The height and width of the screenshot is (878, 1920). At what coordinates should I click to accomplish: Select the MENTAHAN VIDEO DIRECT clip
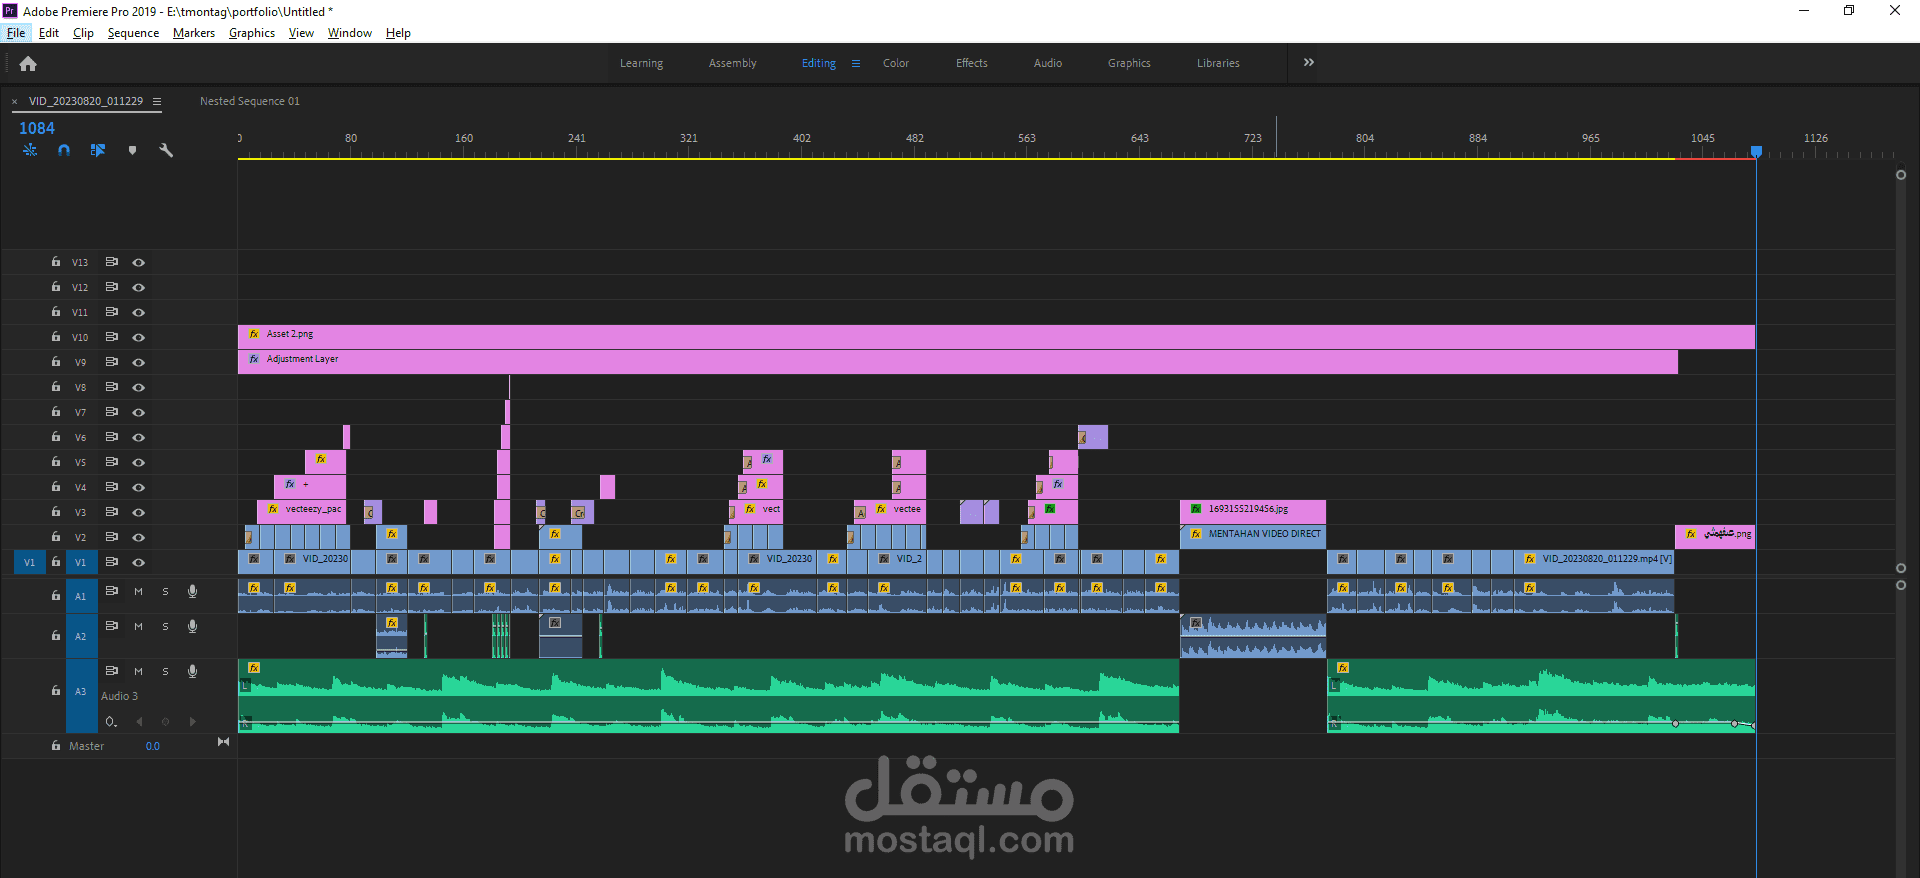pos(1253,537)
